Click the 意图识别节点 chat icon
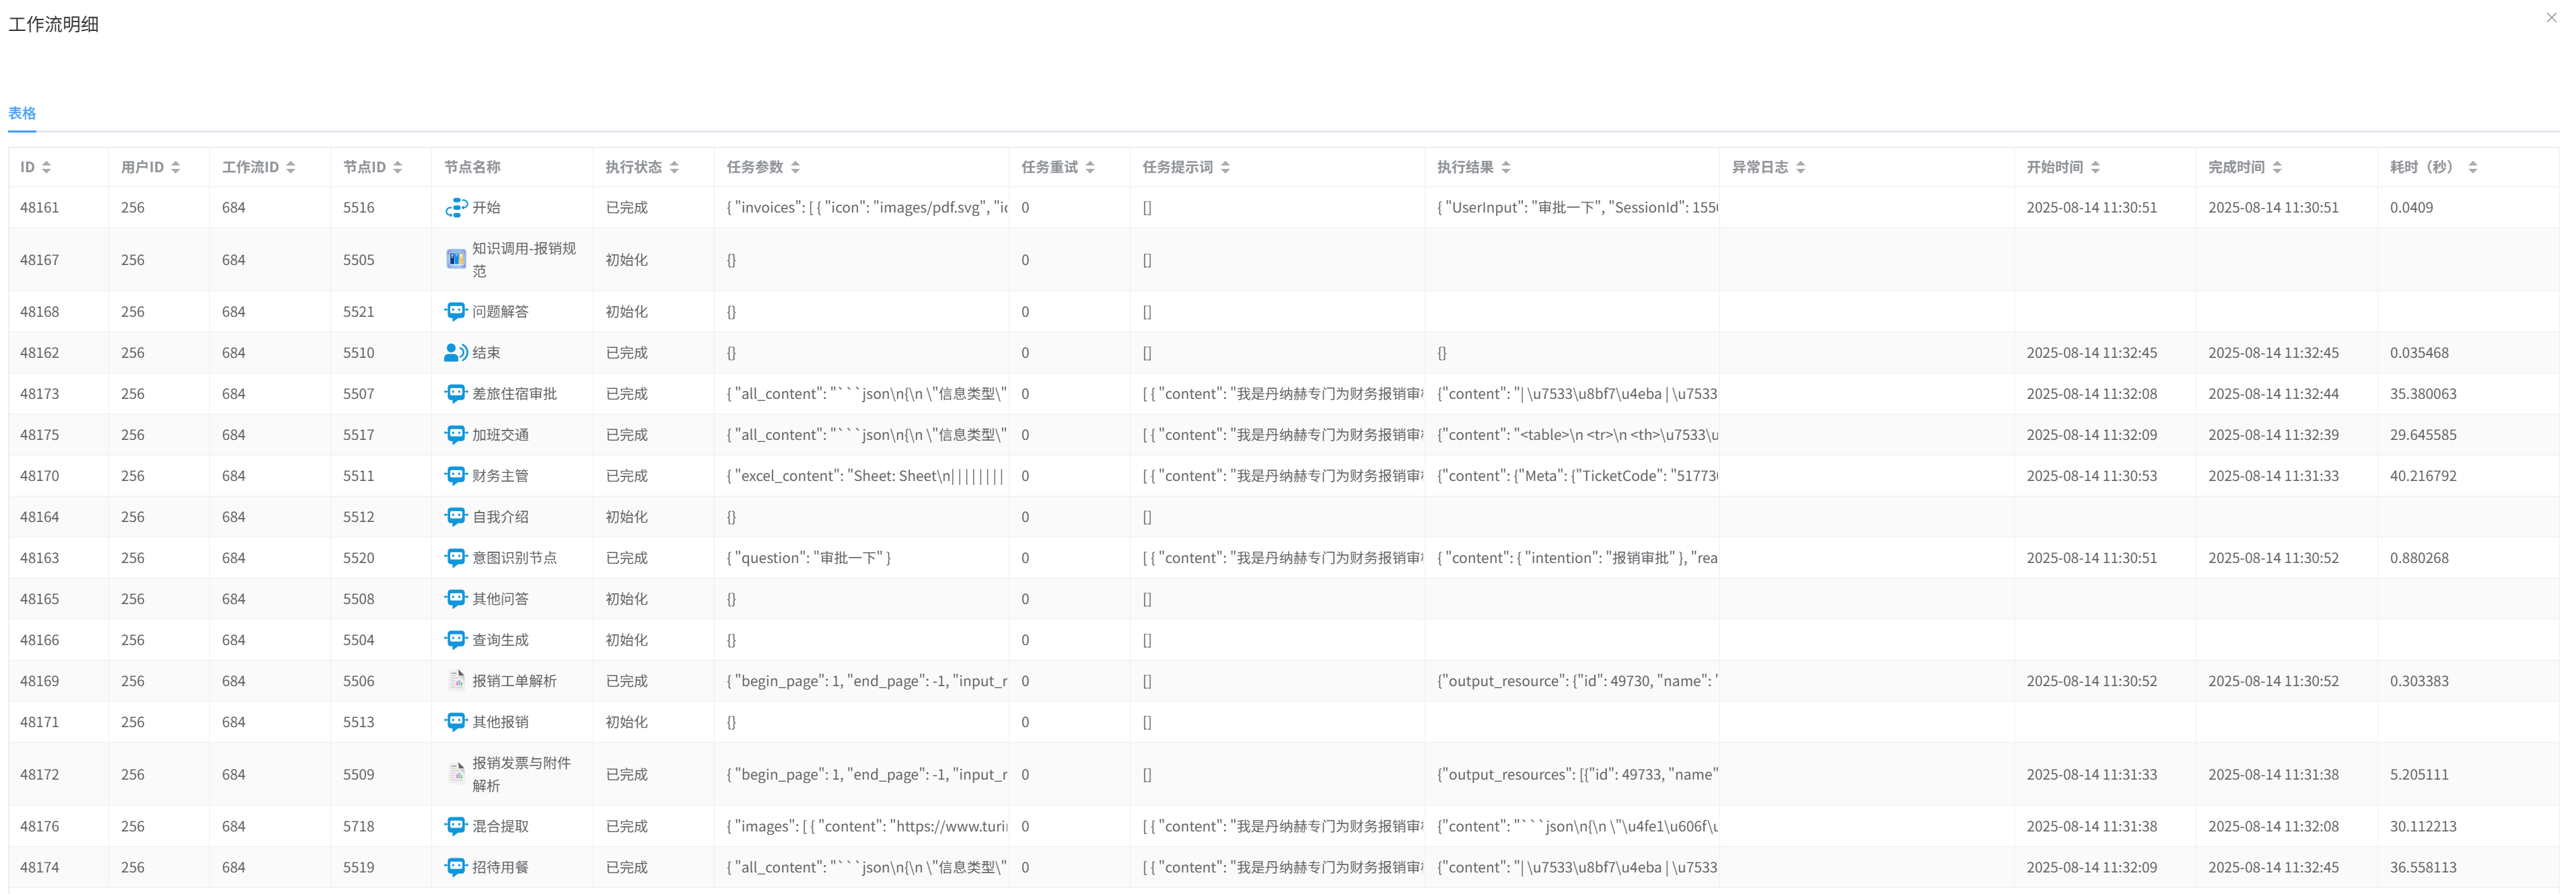 click(x=456, y=558)
